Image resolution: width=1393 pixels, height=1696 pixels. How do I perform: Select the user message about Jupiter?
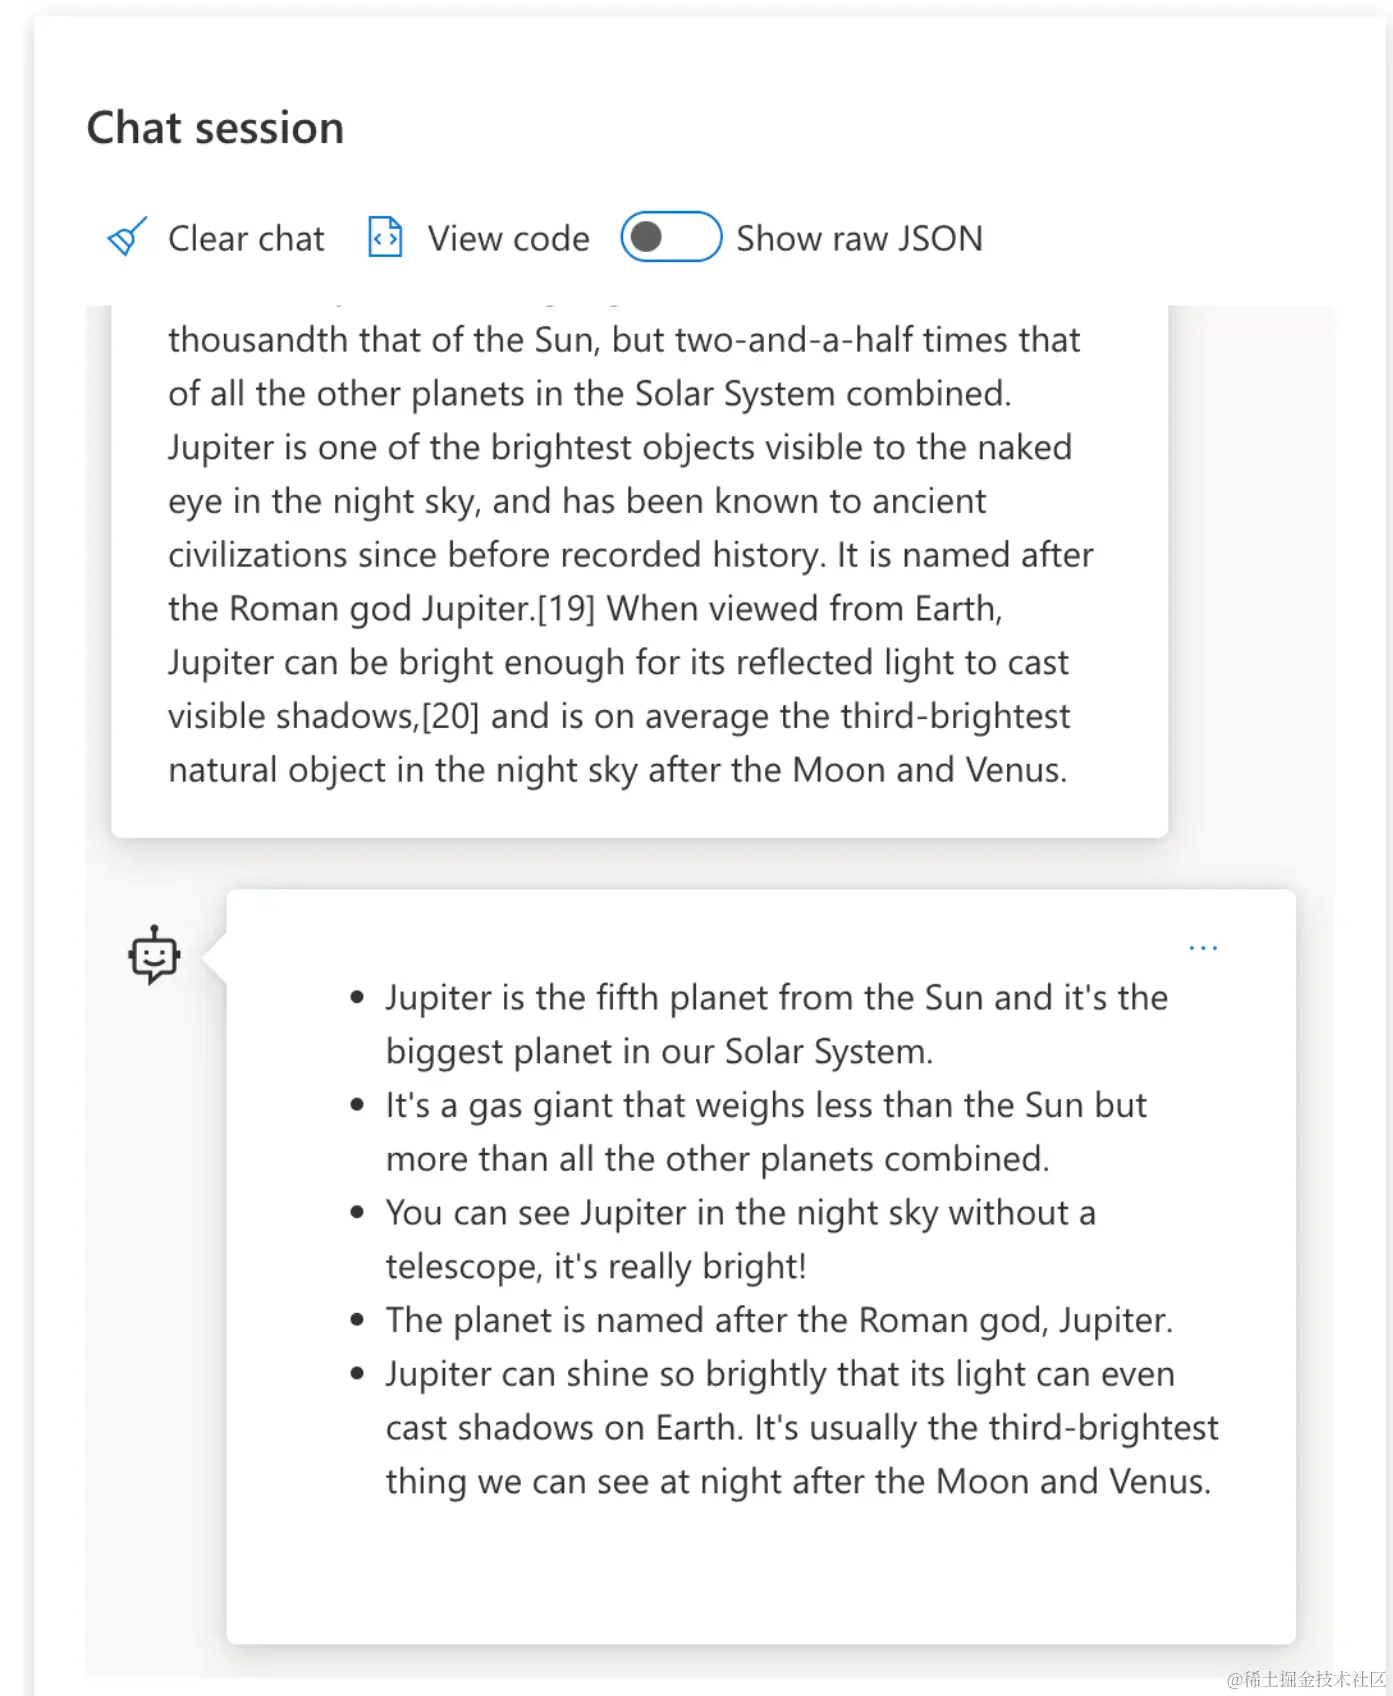pyautogui.click(x=630, y=555)
